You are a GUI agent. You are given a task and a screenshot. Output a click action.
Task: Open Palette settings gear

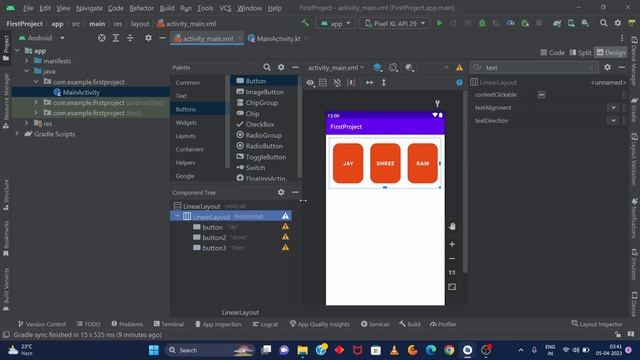281,67
